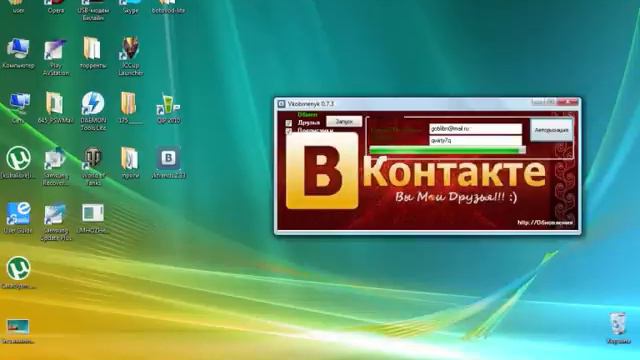Image resolution: width=640 pixels, height=360 pixels.
Task: Open the folder beside the VK desktop icon
Action: (130, 162)
